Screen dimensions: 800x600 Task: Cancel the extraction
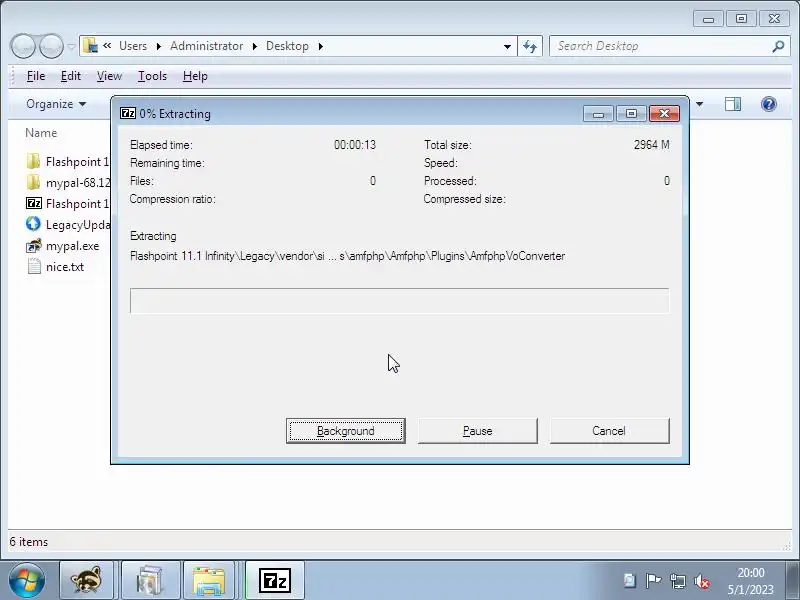[609, 431]
